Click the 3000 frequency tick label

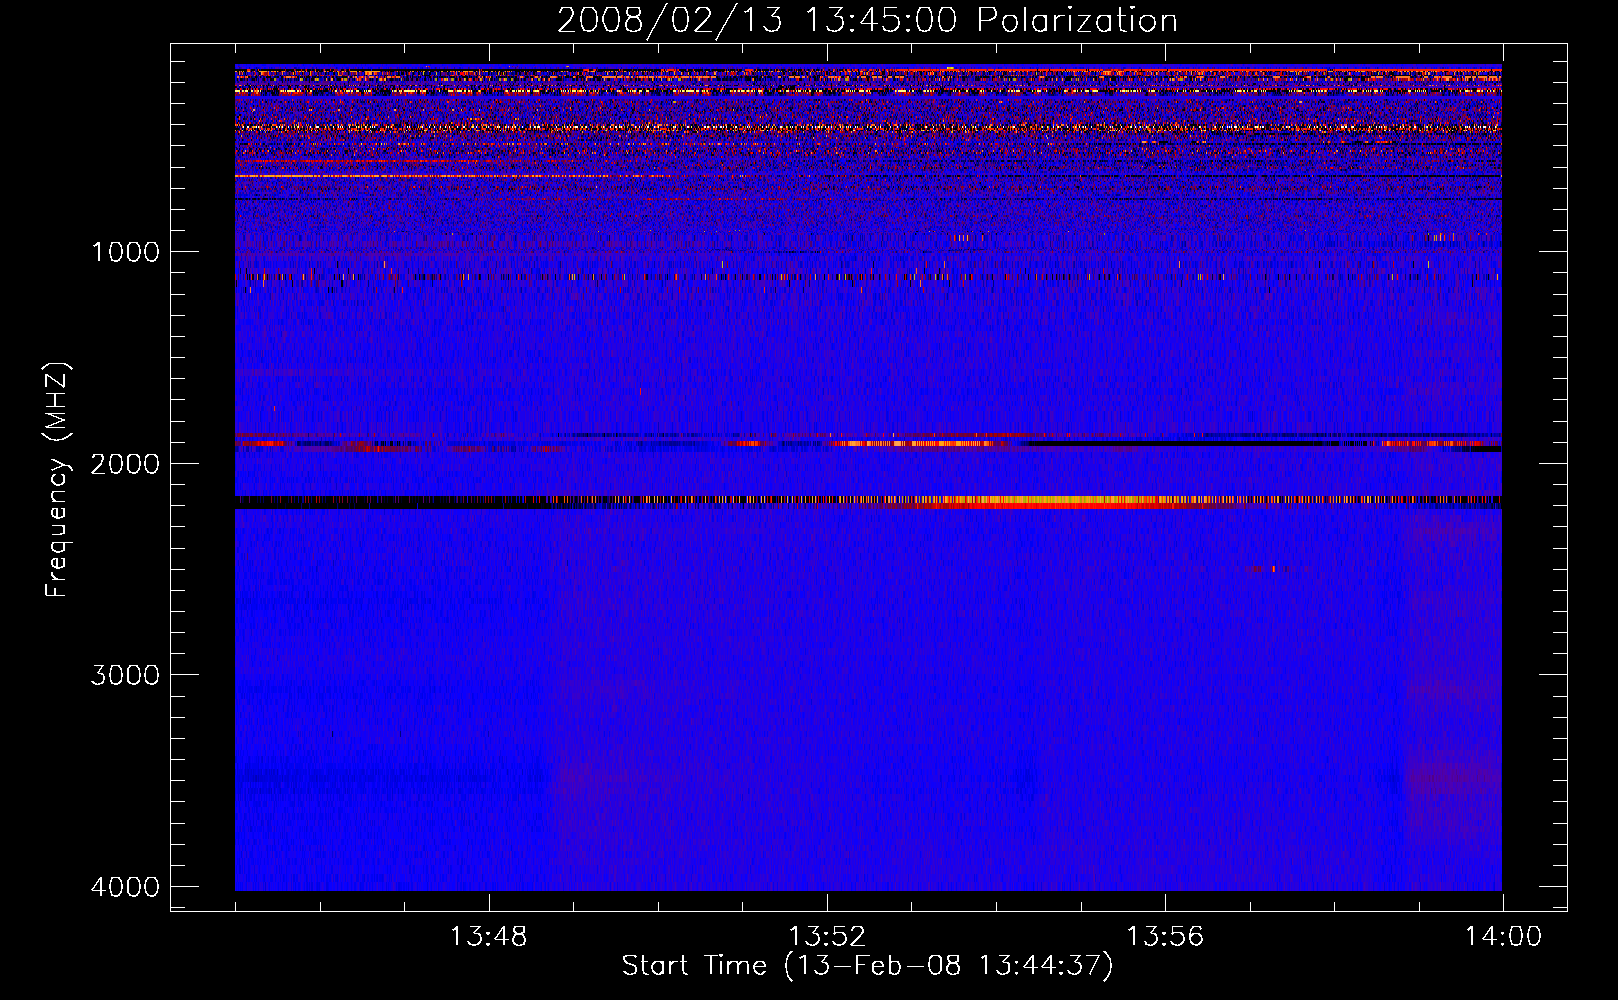(125, 675)
